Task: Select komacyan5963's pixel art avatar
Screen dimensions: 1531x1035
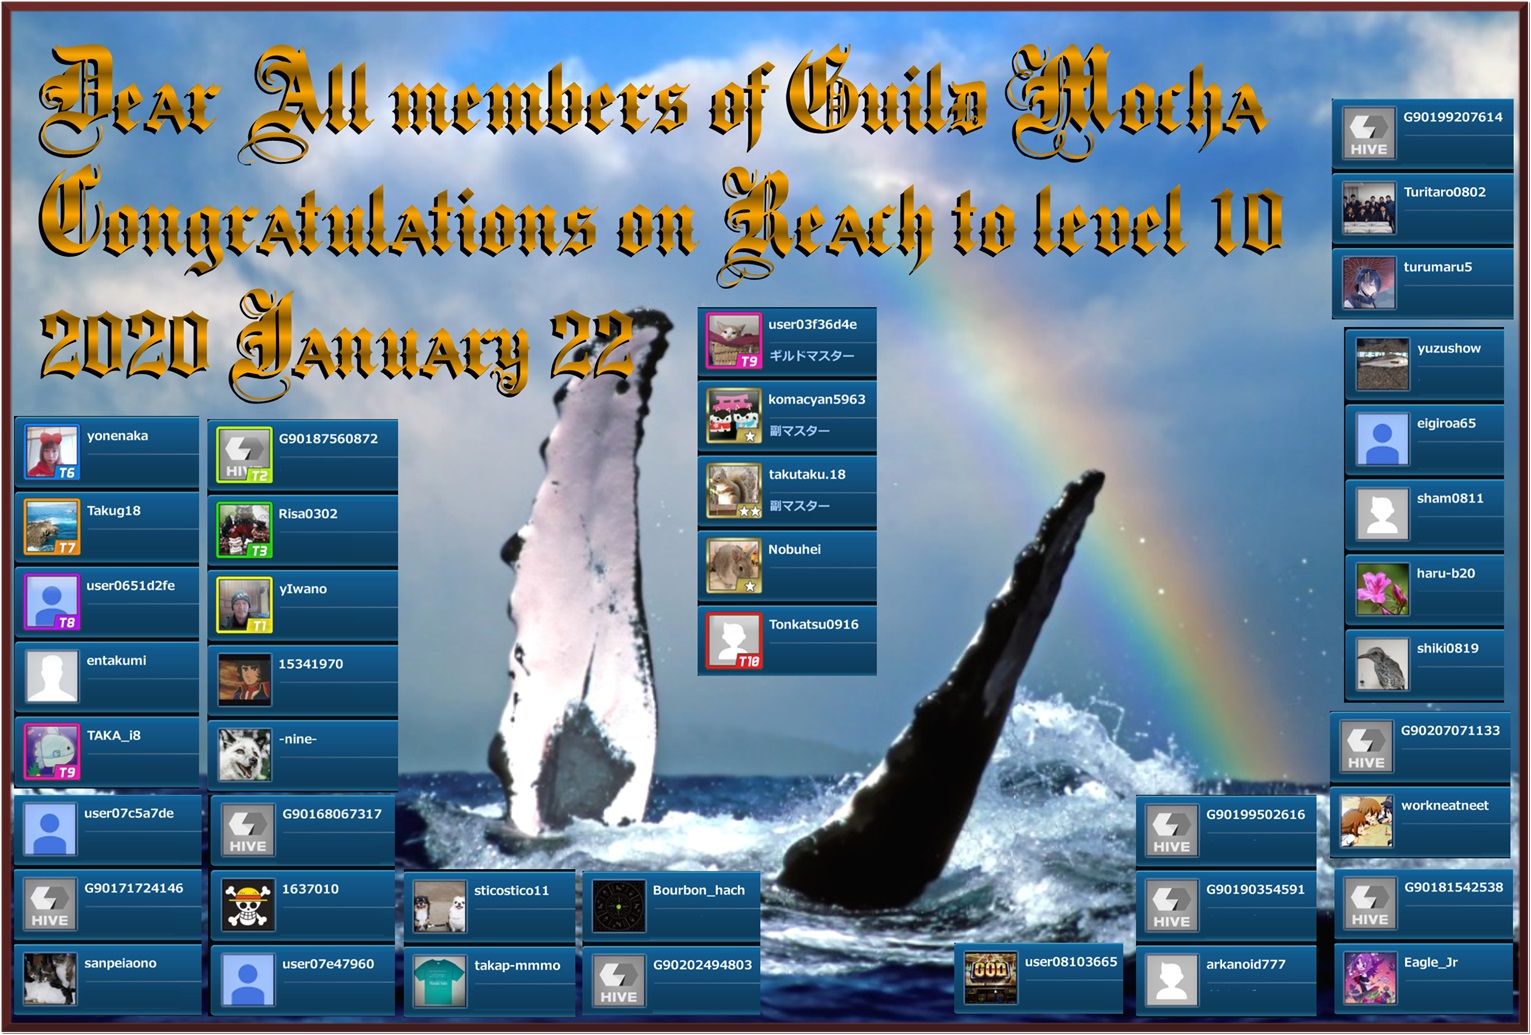Action: 734,416
